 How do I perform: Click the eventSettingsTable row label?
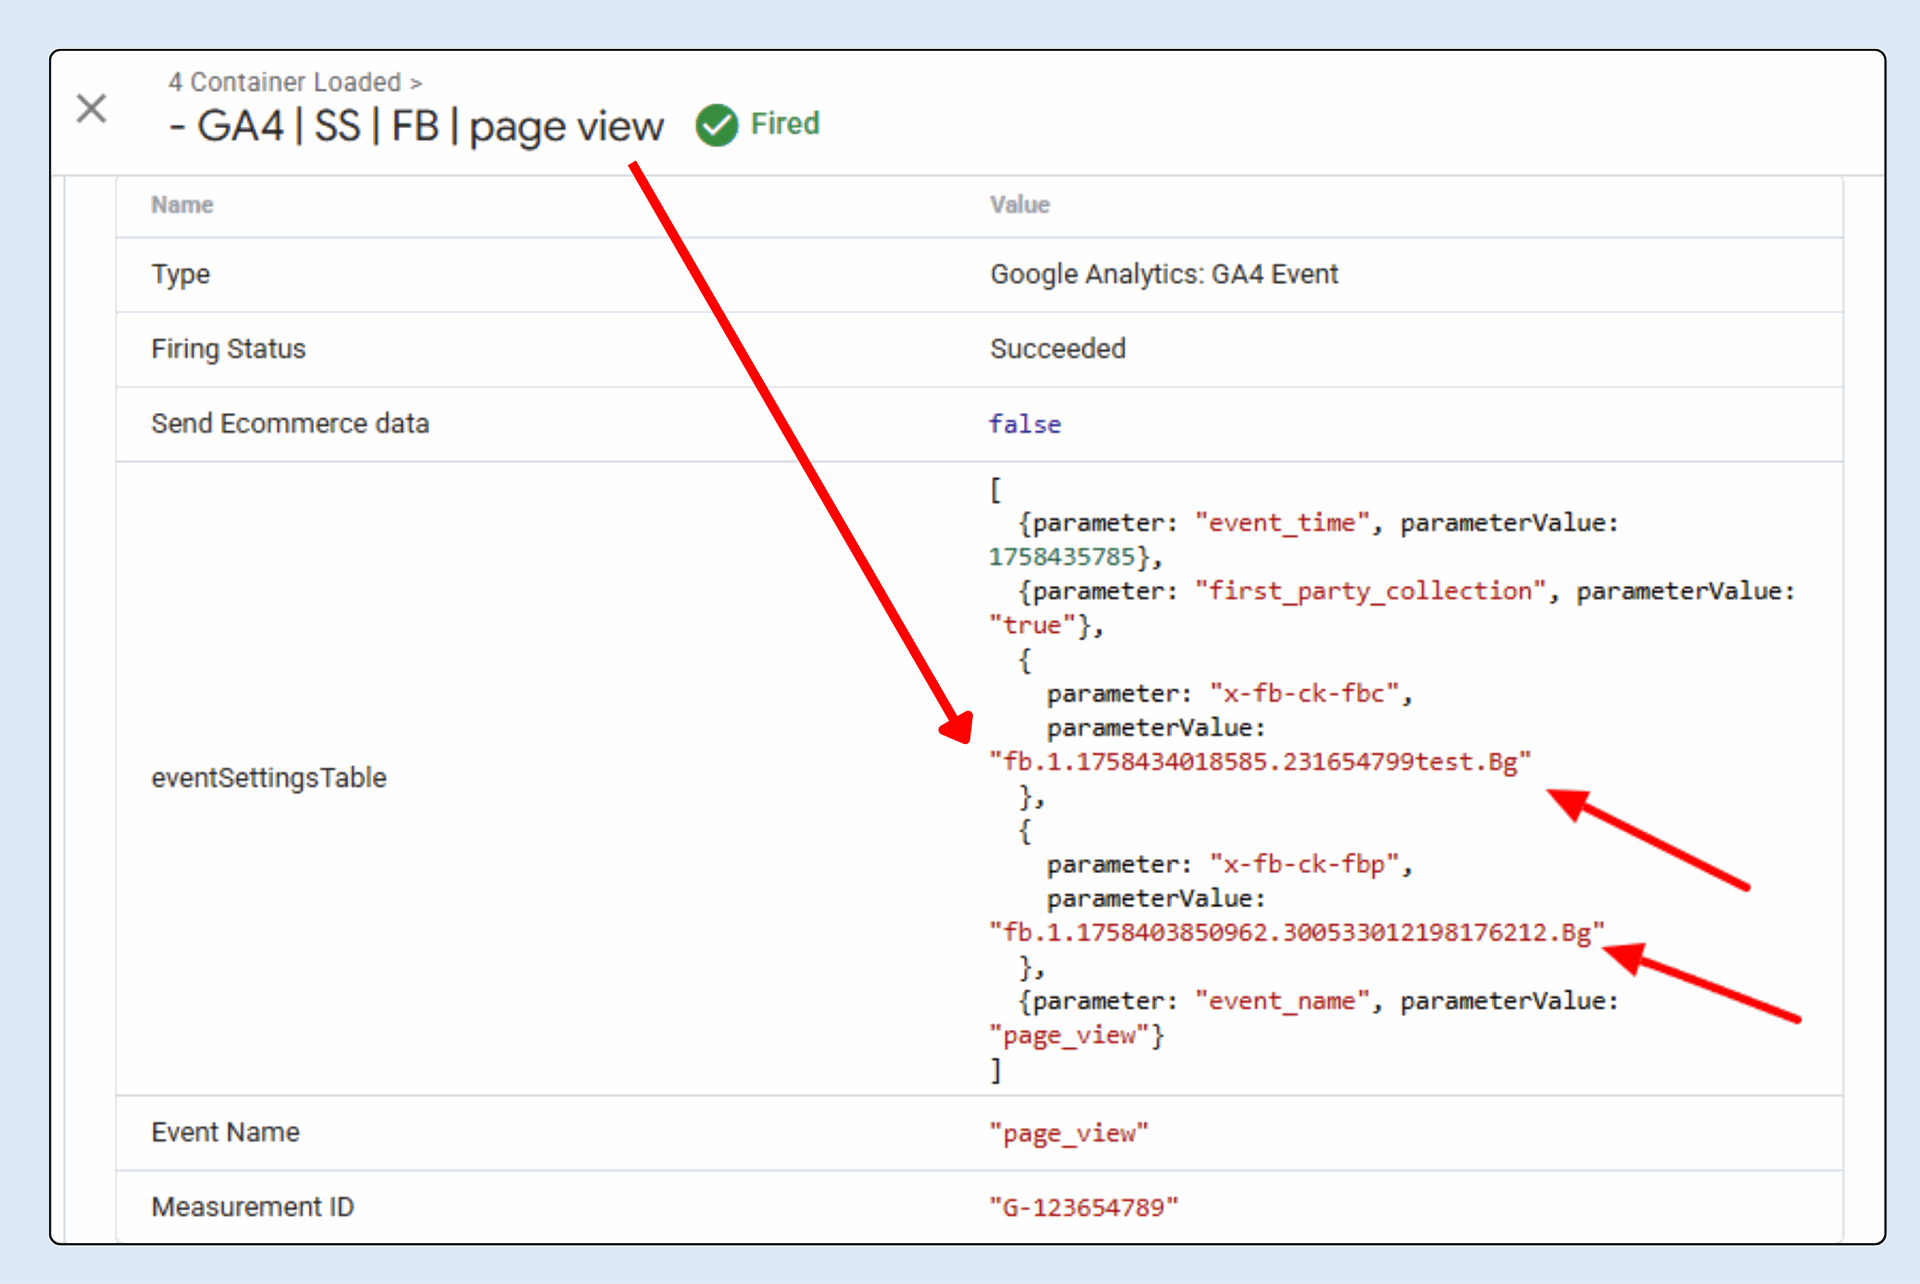[x=268, y=778]
